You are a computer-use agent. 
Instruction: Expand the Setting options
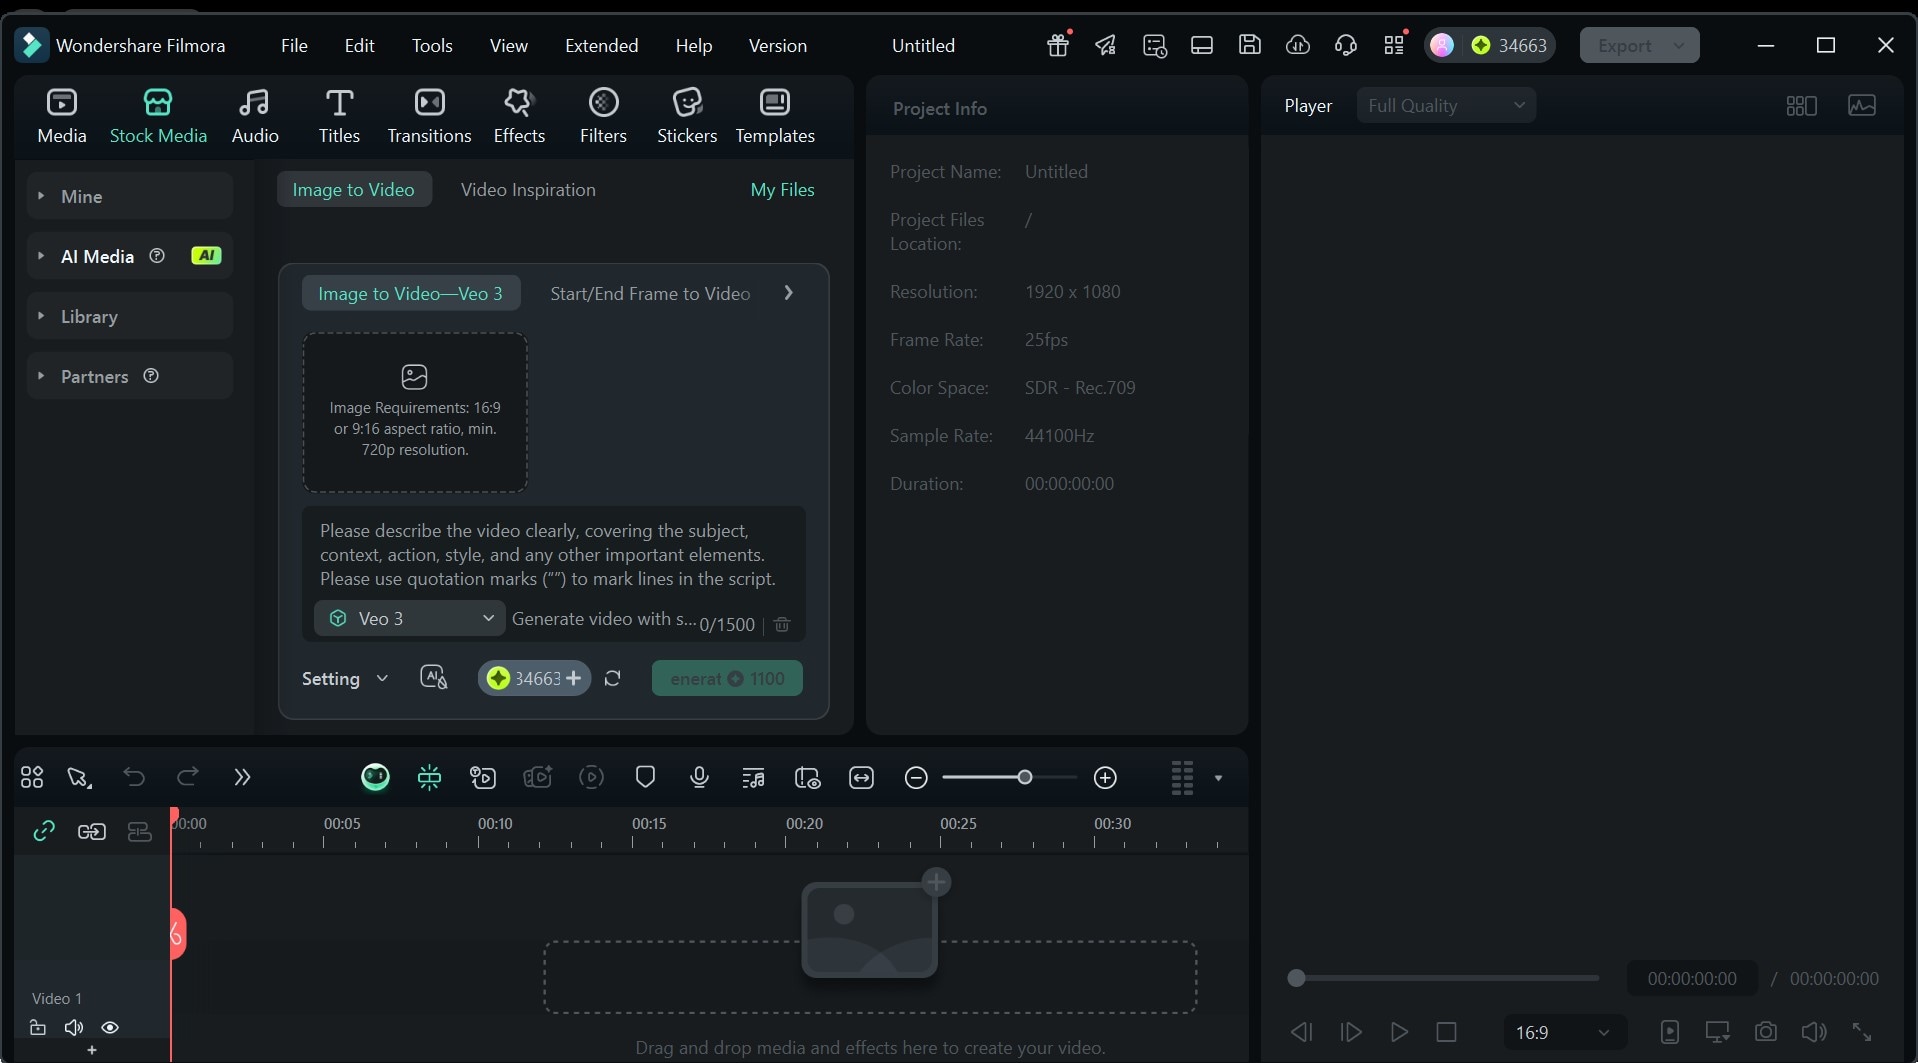tap(345, 679)
